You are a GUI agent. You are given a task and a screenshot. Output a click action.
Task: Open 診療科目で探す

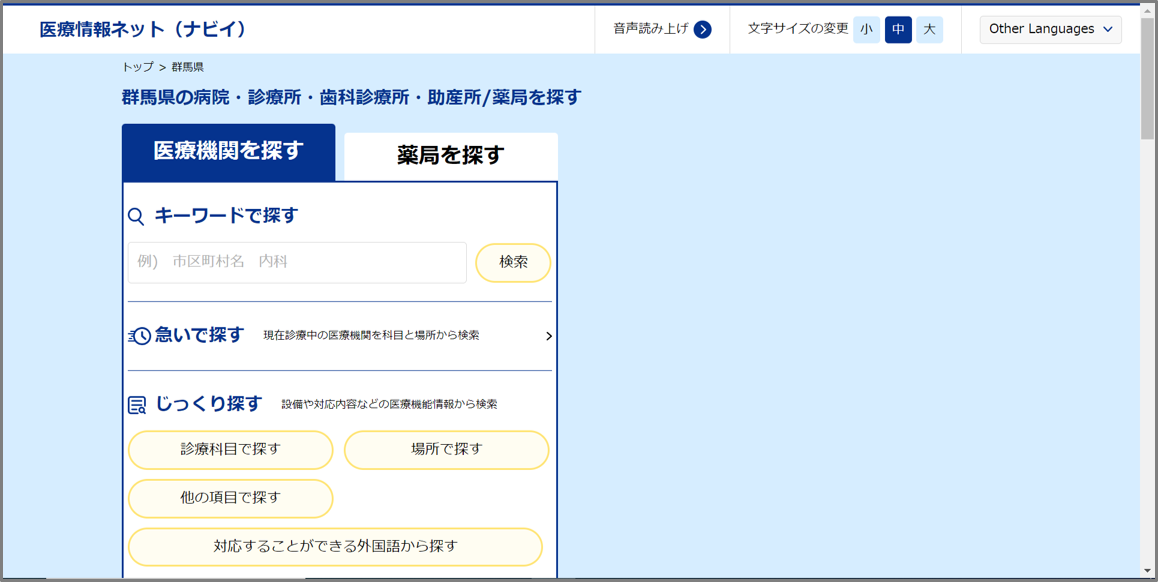point(230,450)
